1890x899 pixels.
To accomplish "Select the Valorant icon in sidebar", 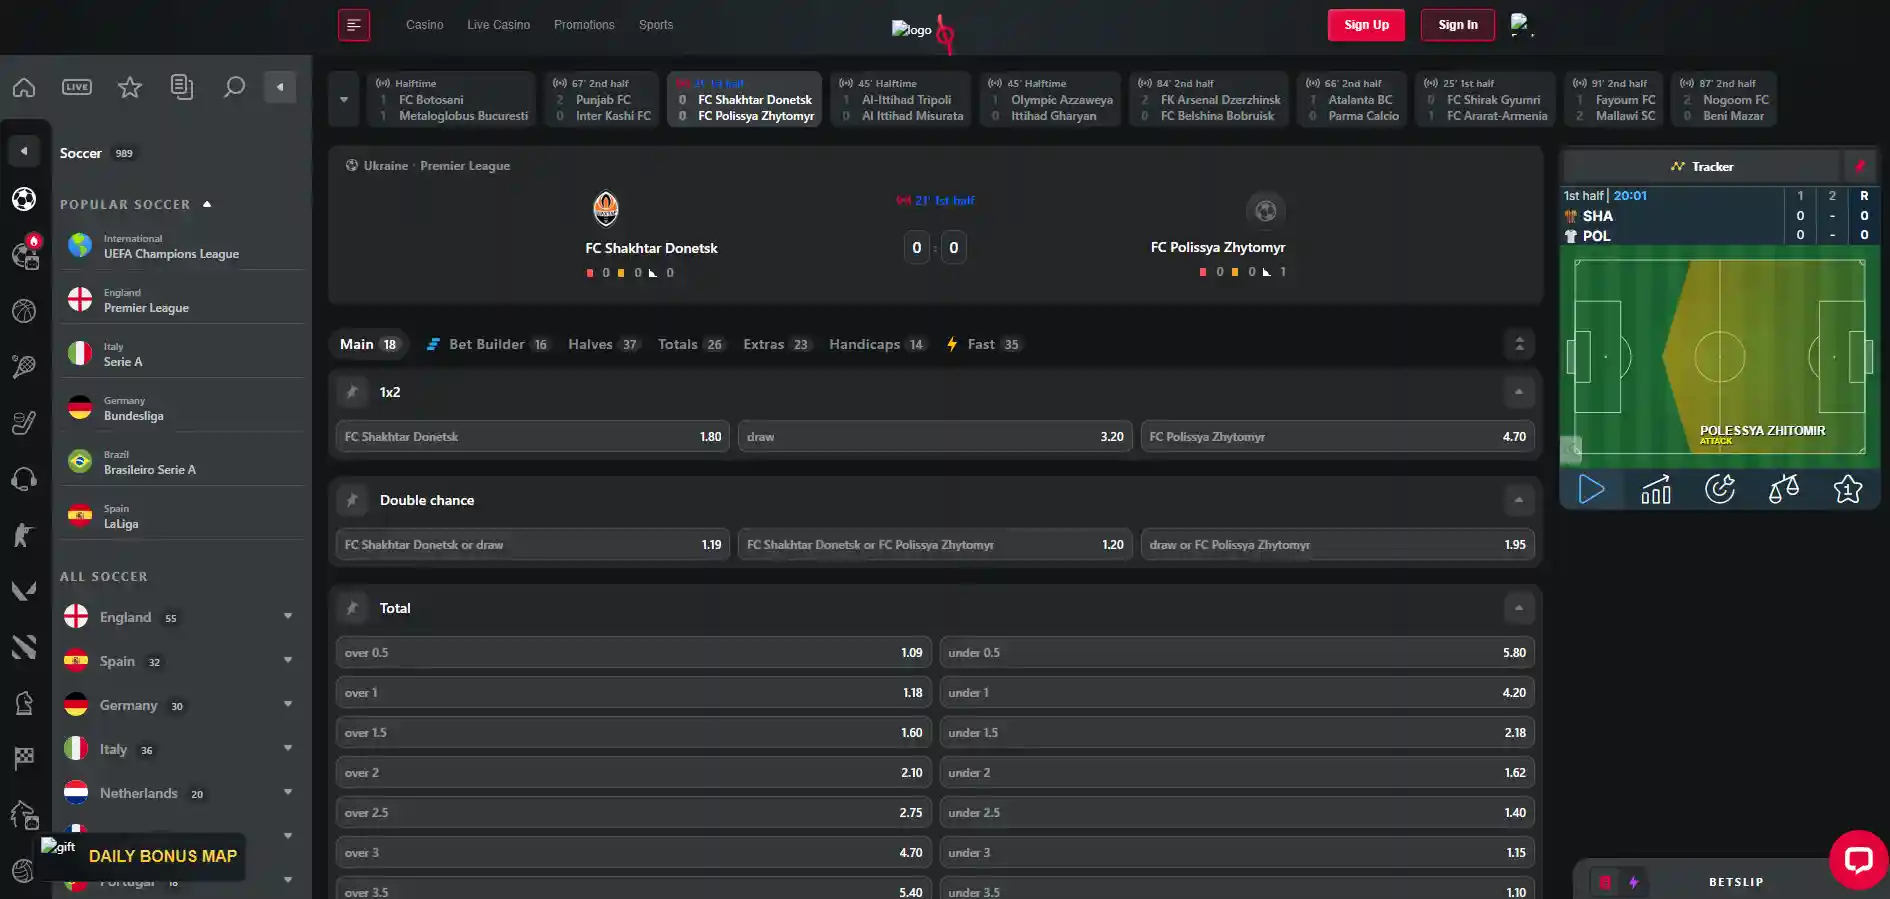I will pyautogui.click(x=24, y=591).
